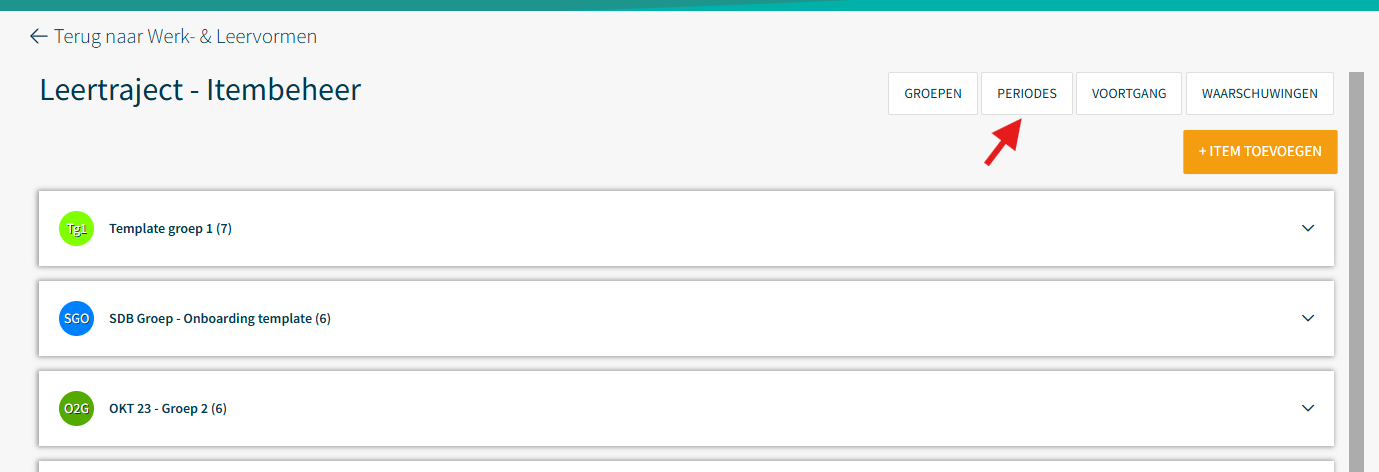Select 'SDB Groep - Onboarding template (6)' label

click(x=219, y=319)
